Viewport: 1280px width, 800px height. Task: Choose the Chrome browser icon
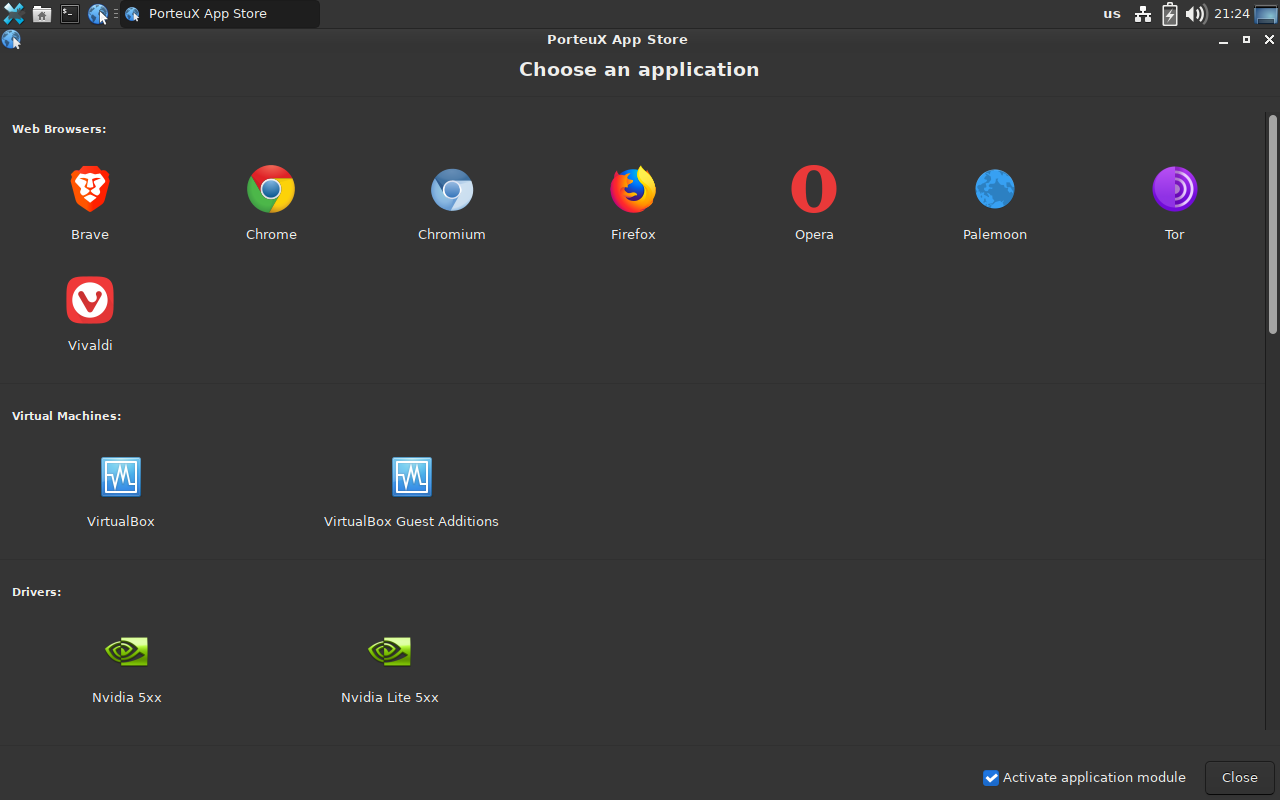271,189
